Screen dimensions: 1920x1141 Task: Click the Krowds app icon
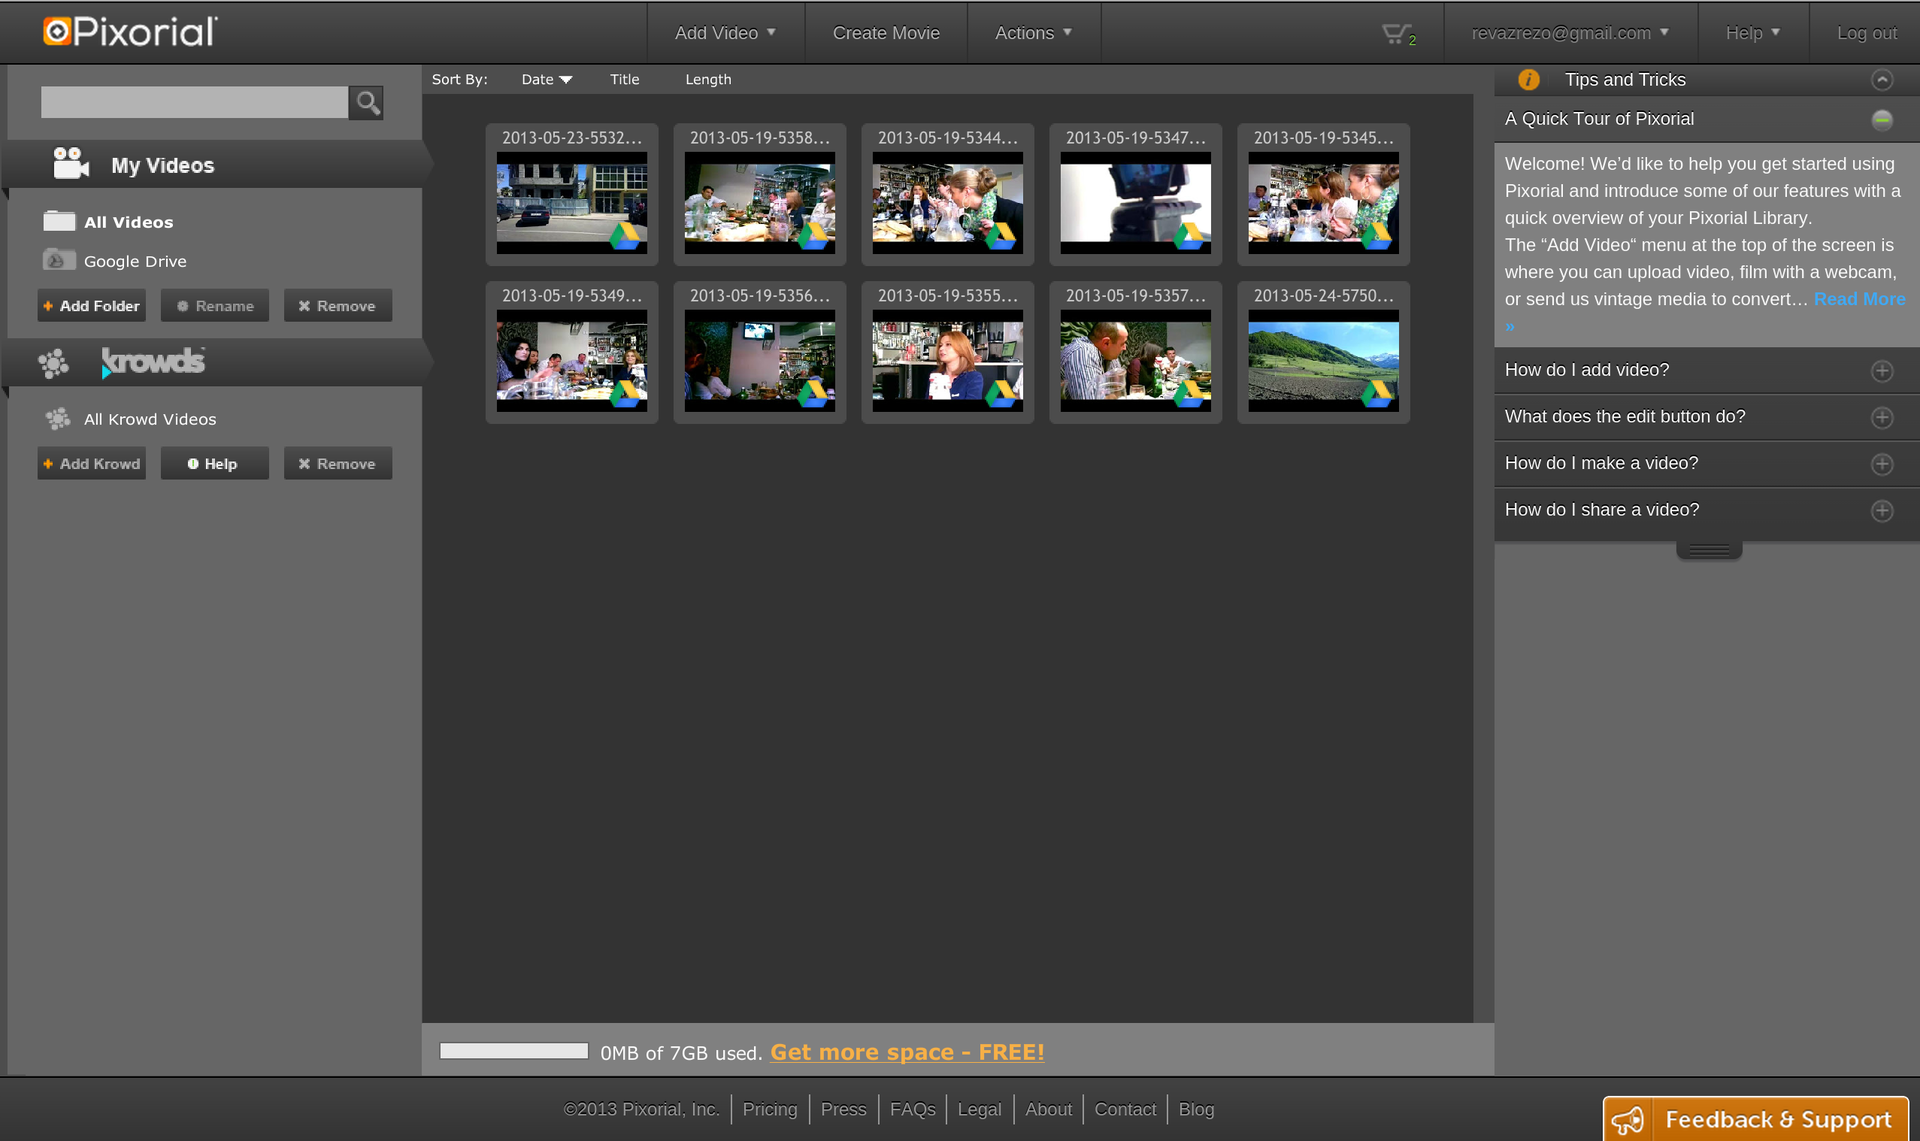click(54, 361)
